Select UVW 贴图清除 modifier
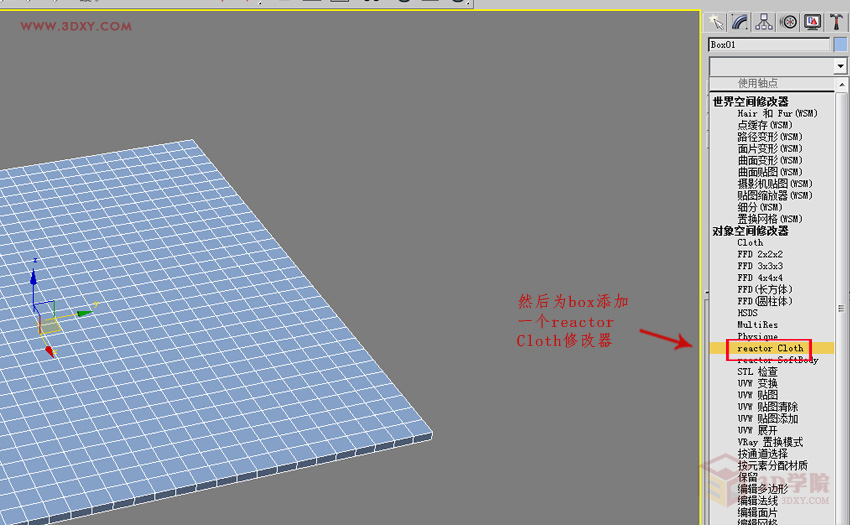The height and width of the screenshot is (525, 850). click(767, 407)
